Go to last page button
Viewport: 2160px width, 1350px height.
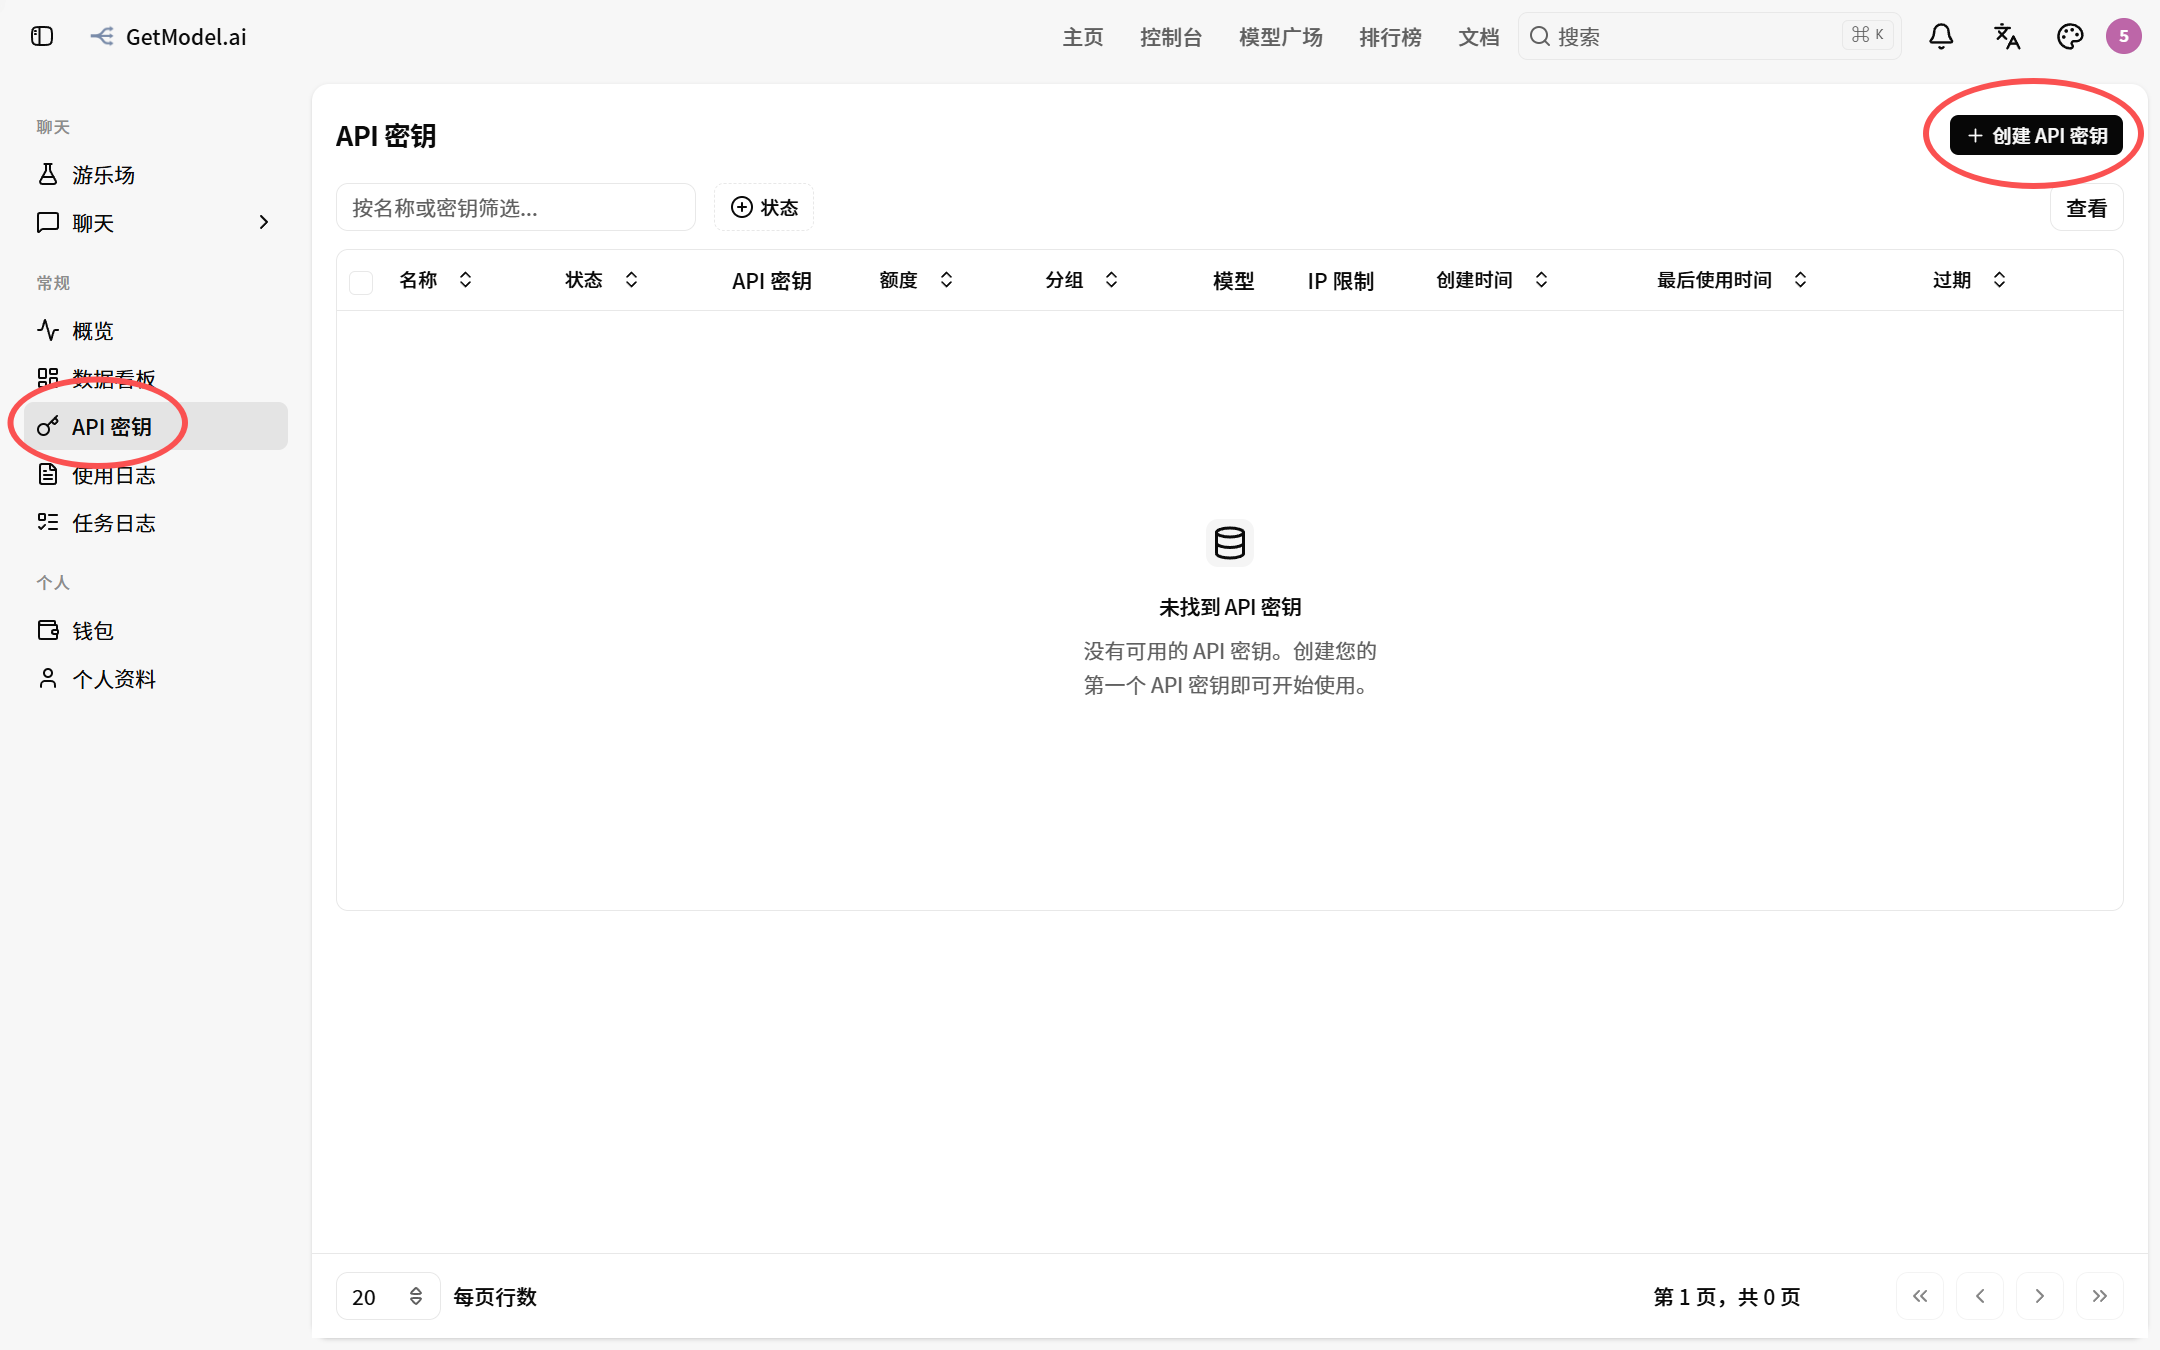pos(2100,1296)
